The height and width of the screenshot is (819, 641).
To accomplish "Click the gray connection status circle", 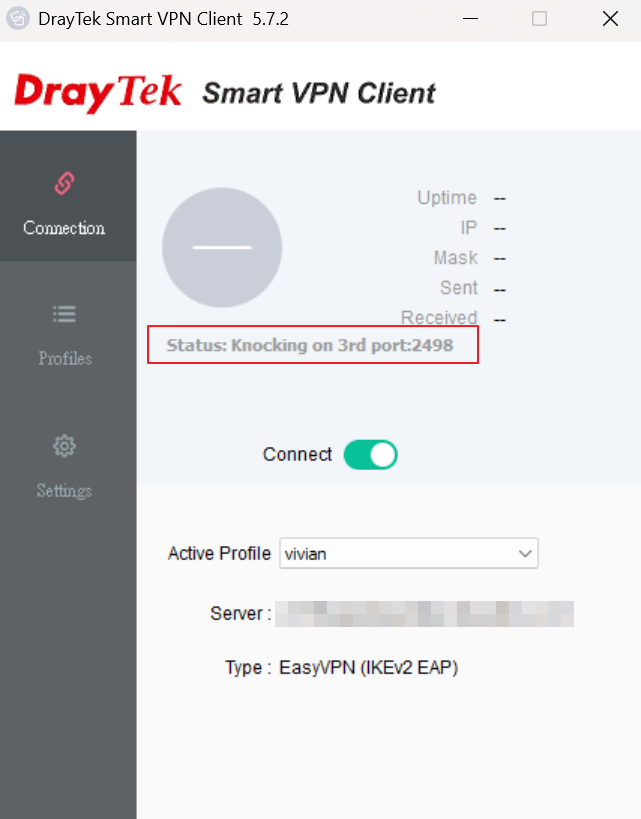I will [222, 248].
